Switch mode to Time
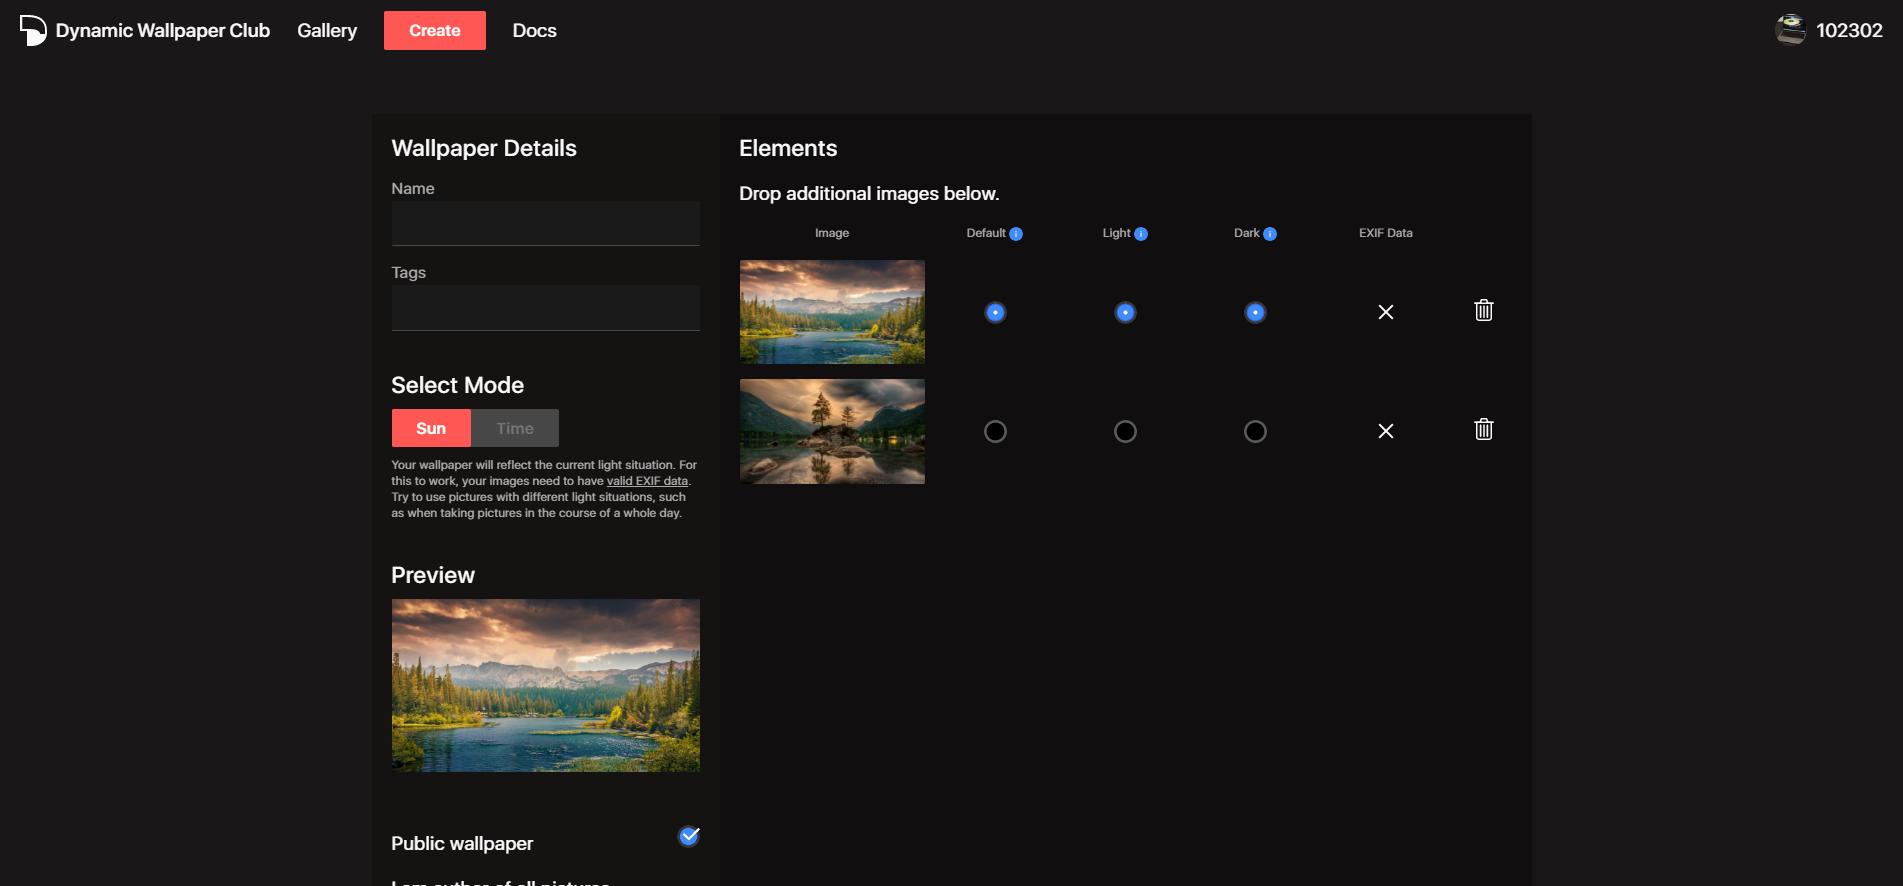The image size is (1903, 886). click(515, 428)
